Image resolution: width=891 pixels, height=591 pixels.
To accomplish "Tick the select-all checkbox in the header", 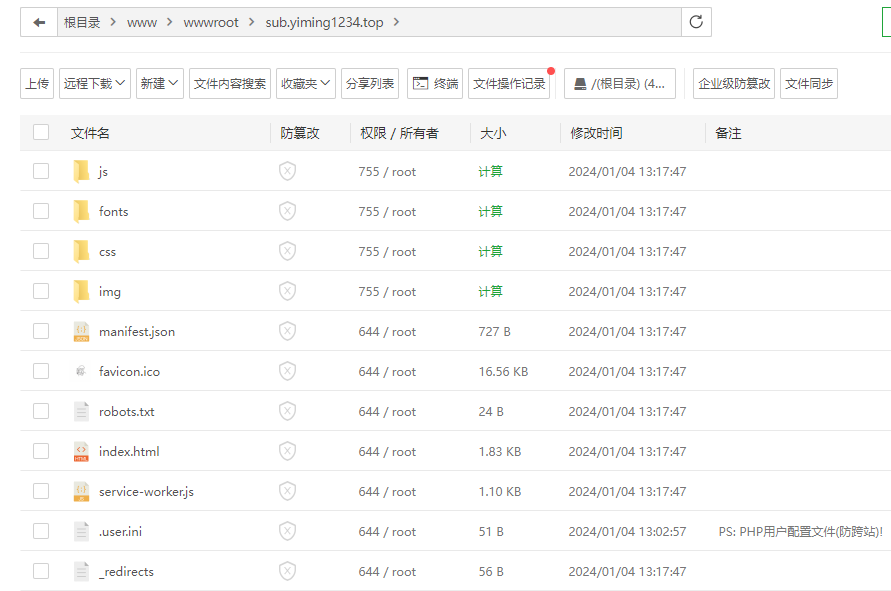I will point(41,132).
